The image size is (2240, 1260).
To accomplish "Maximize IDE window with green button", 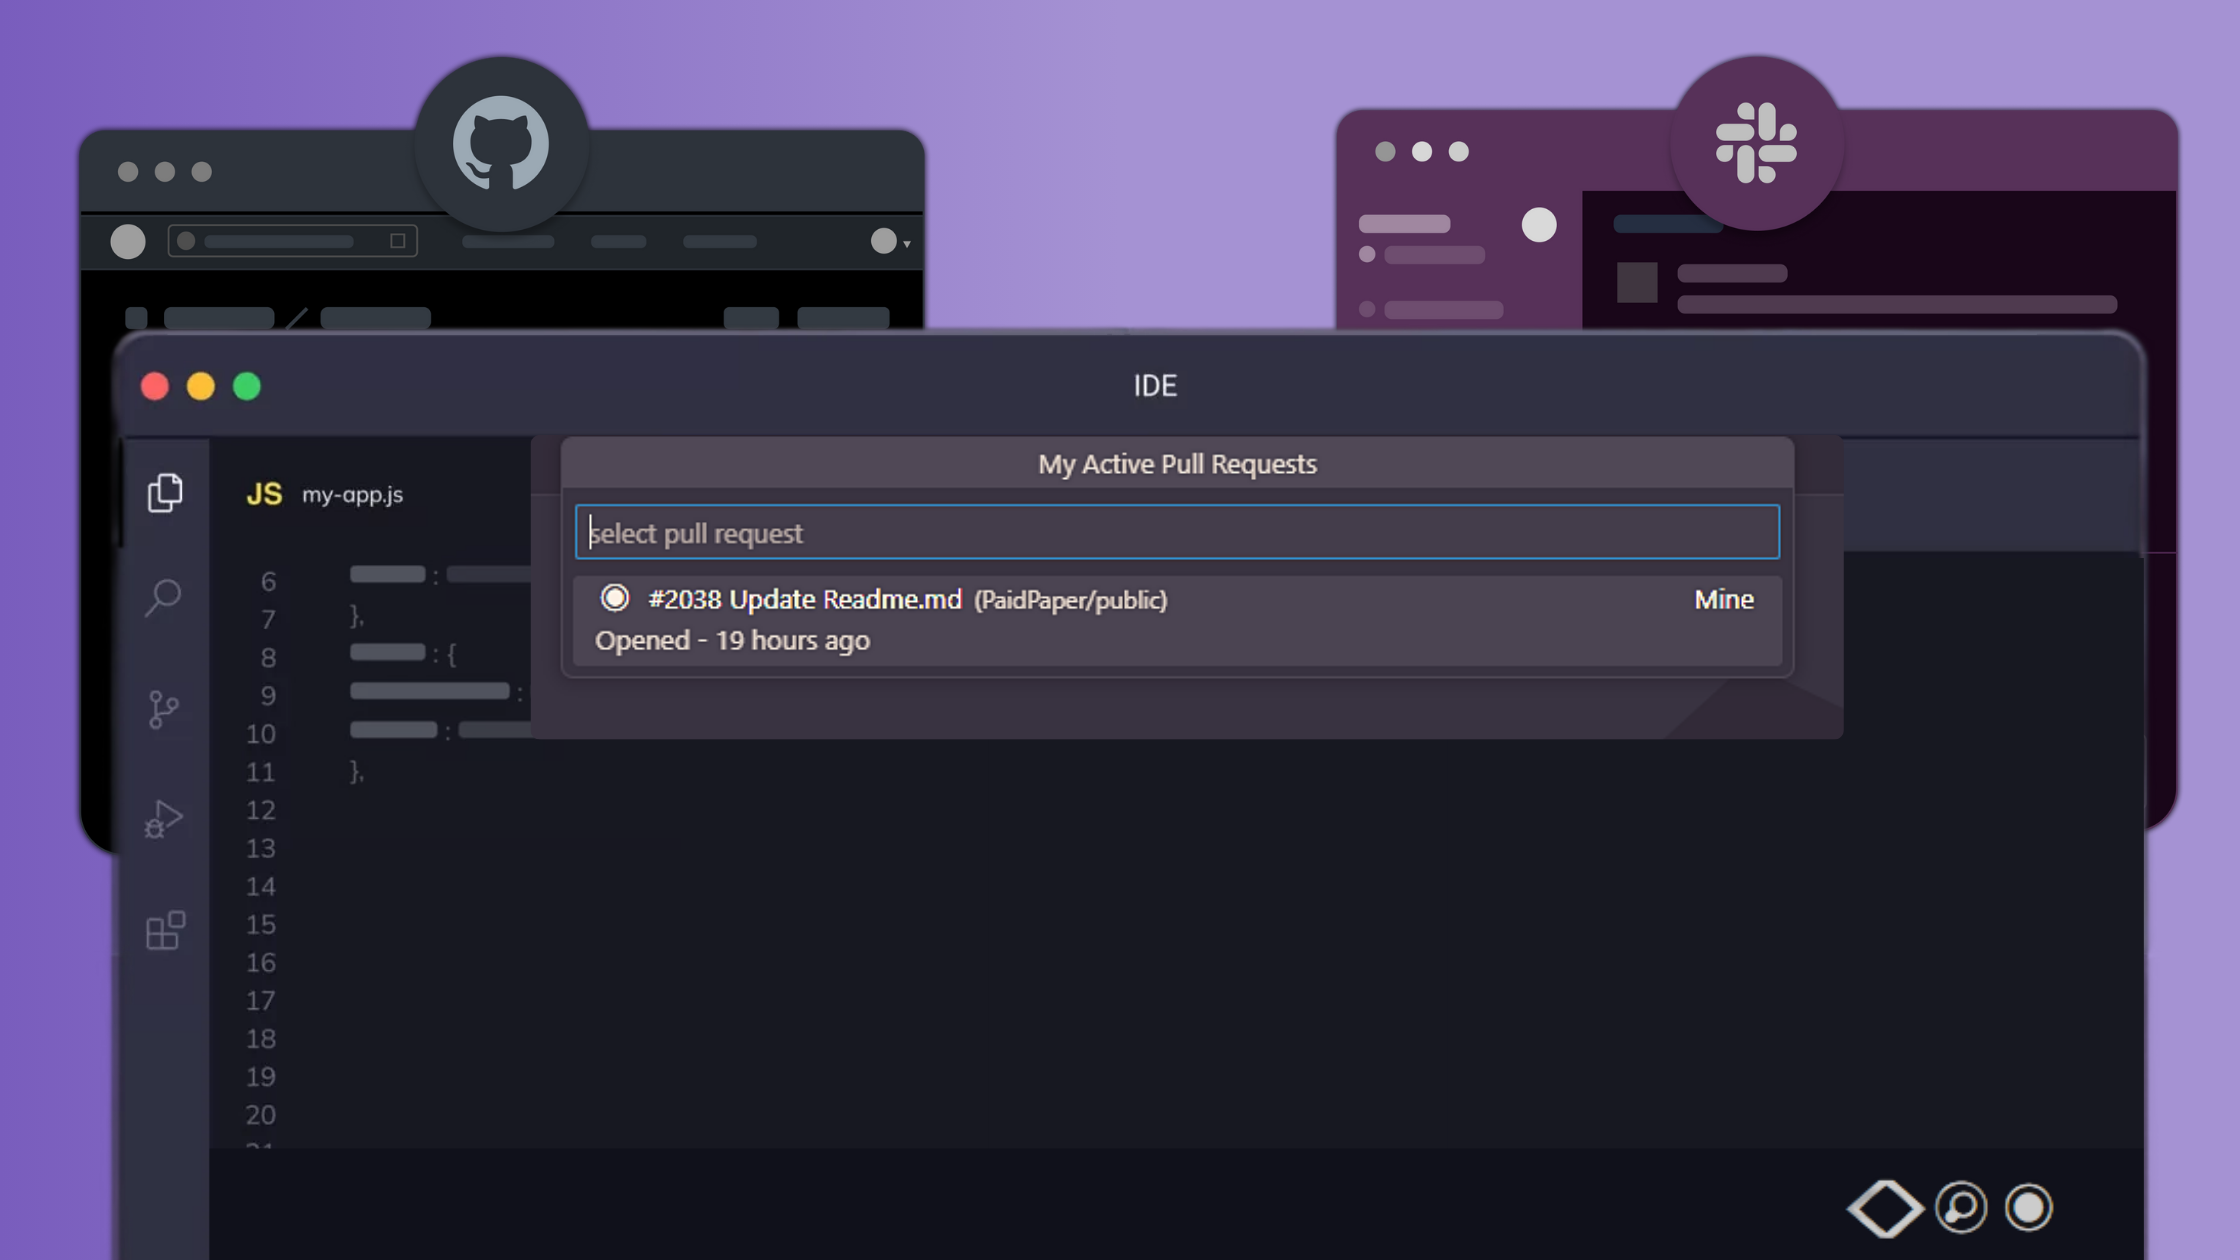I will pos(247,386).
